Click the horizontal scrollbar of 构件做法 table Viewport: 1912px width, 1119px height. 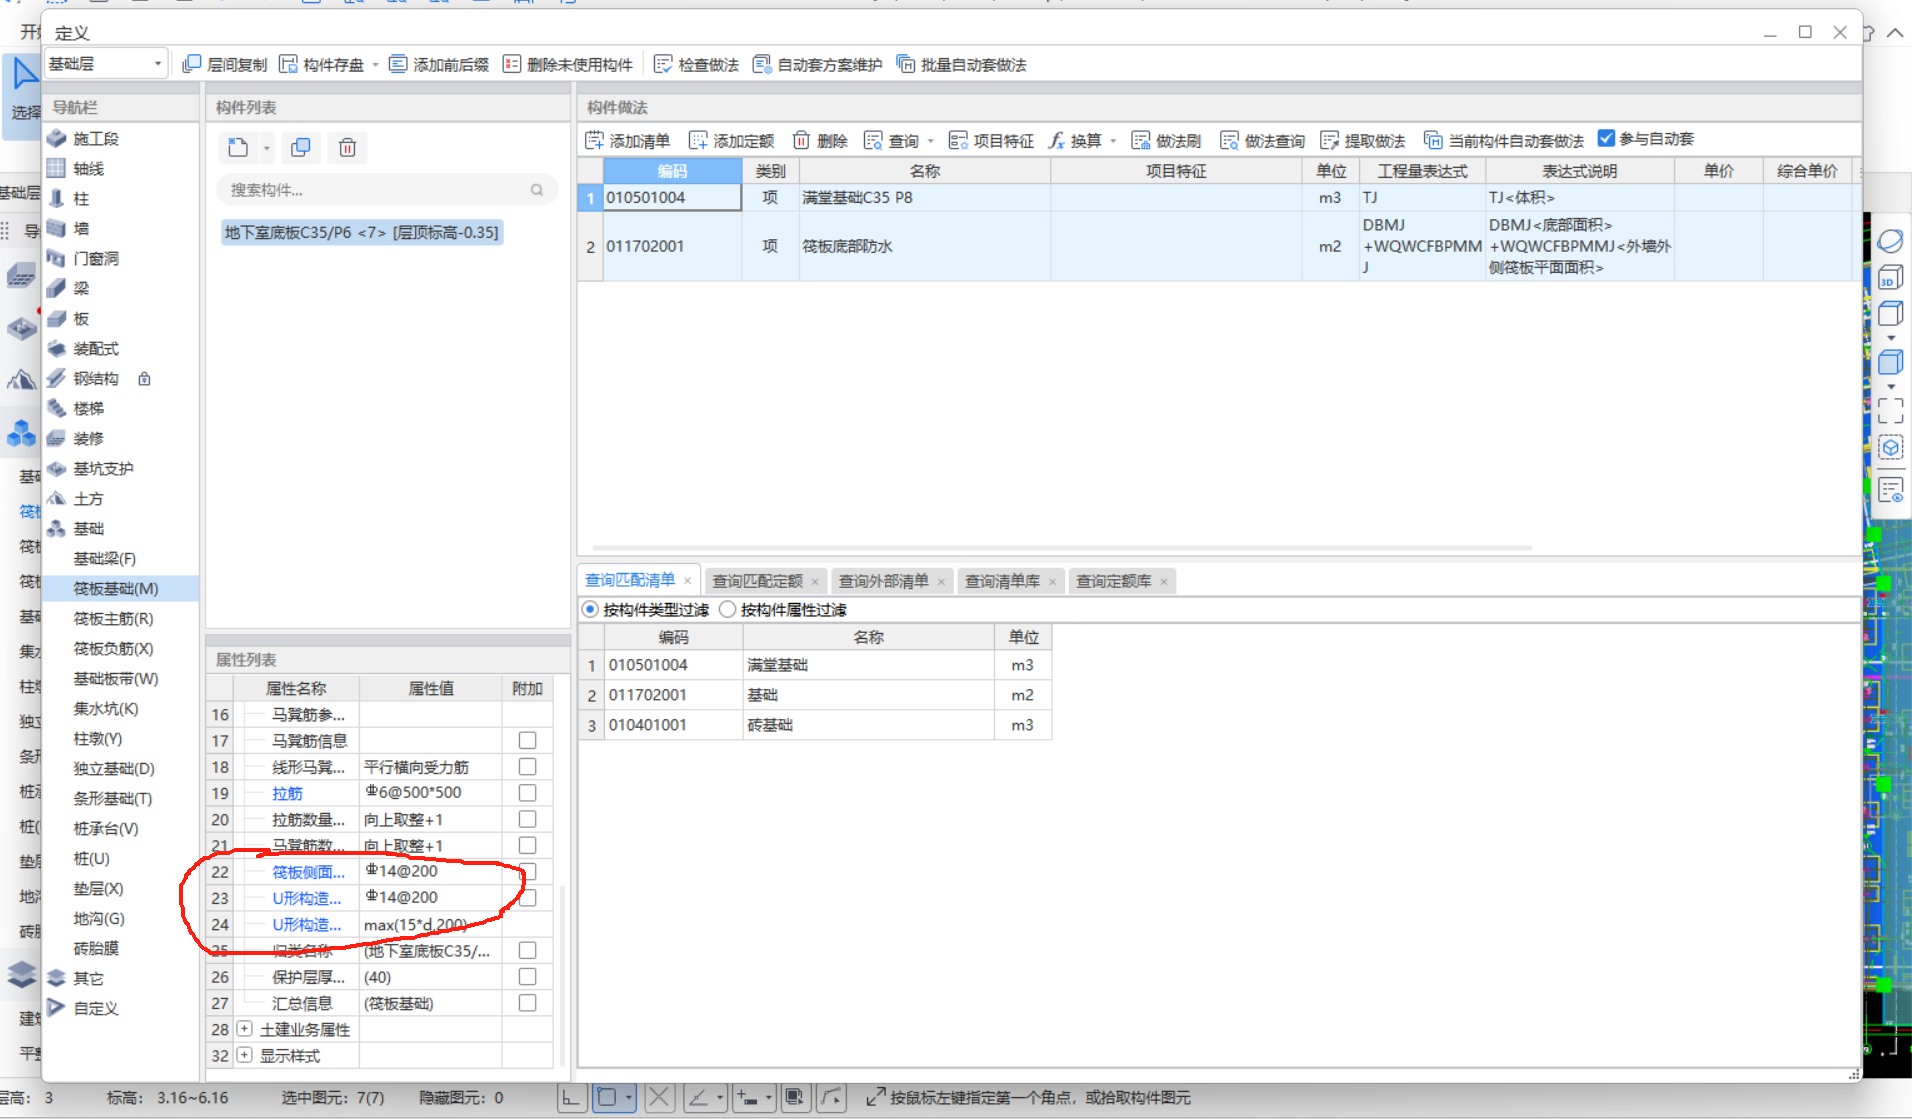(x=1062, y=548)
